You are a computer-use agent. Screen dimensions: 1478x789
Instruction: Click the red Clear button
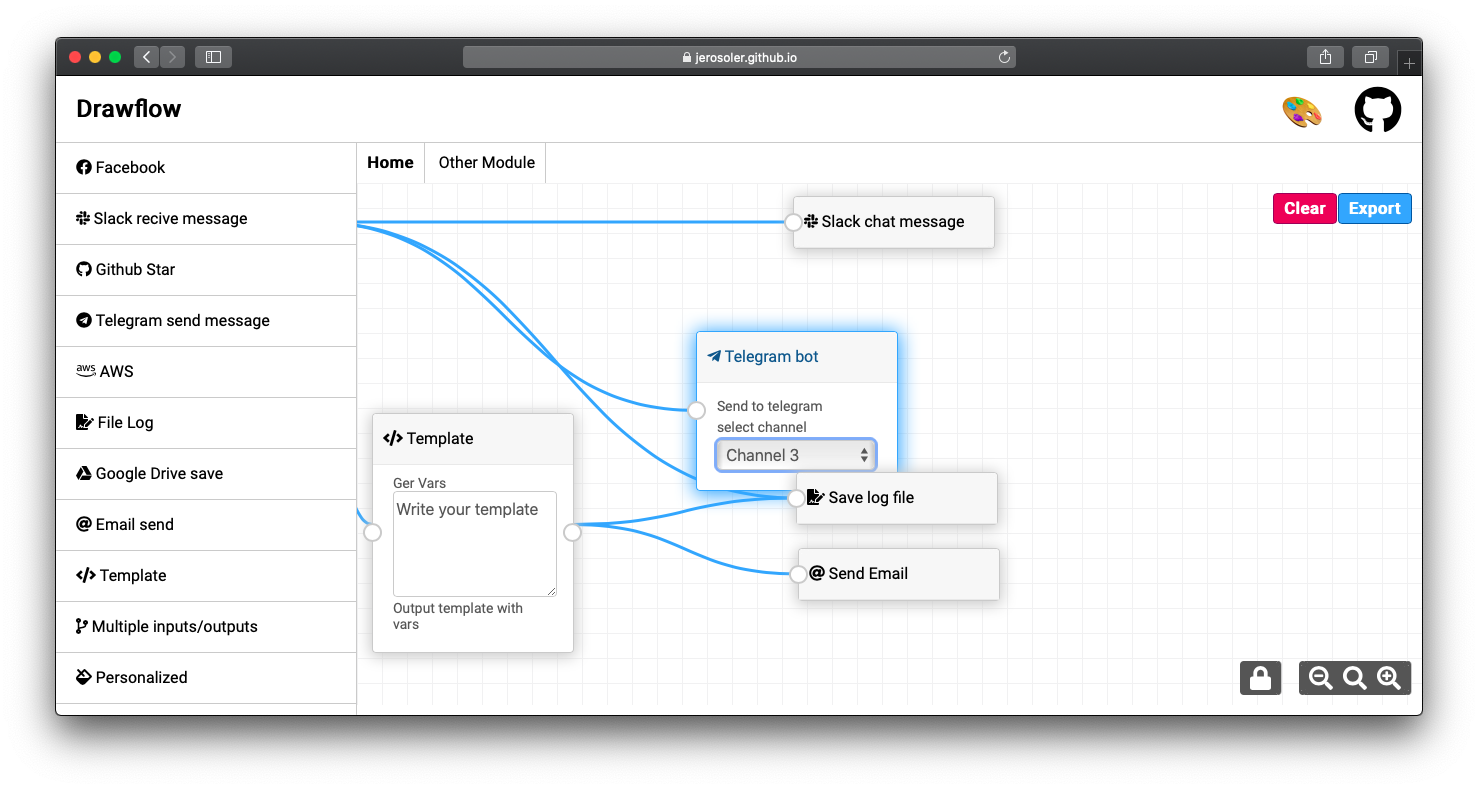tap(1304, 208)
